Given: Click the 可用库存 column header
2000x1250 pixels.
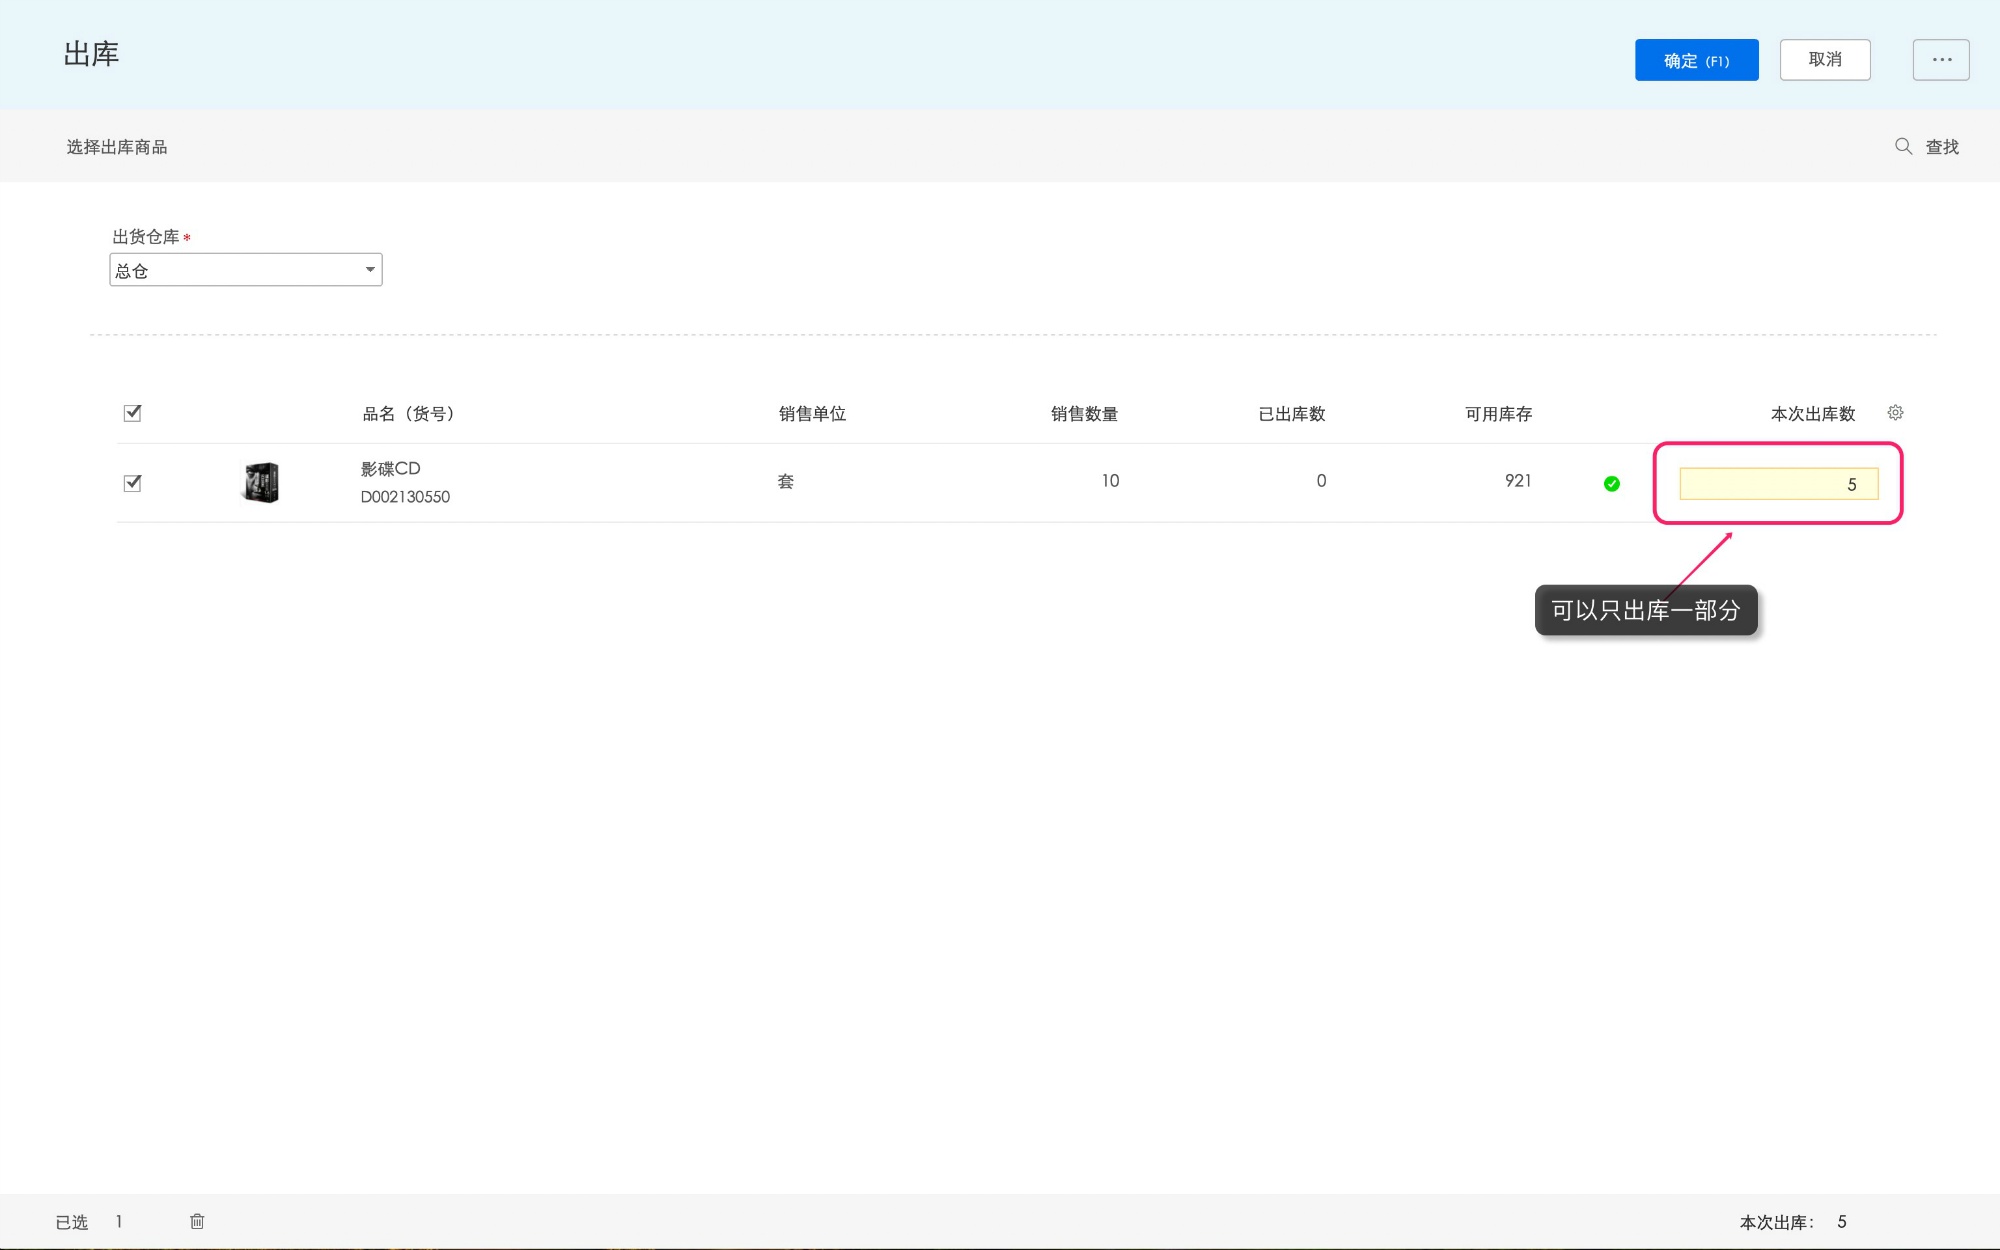Looking at the screenshot, I should [x=1498, y=414].
